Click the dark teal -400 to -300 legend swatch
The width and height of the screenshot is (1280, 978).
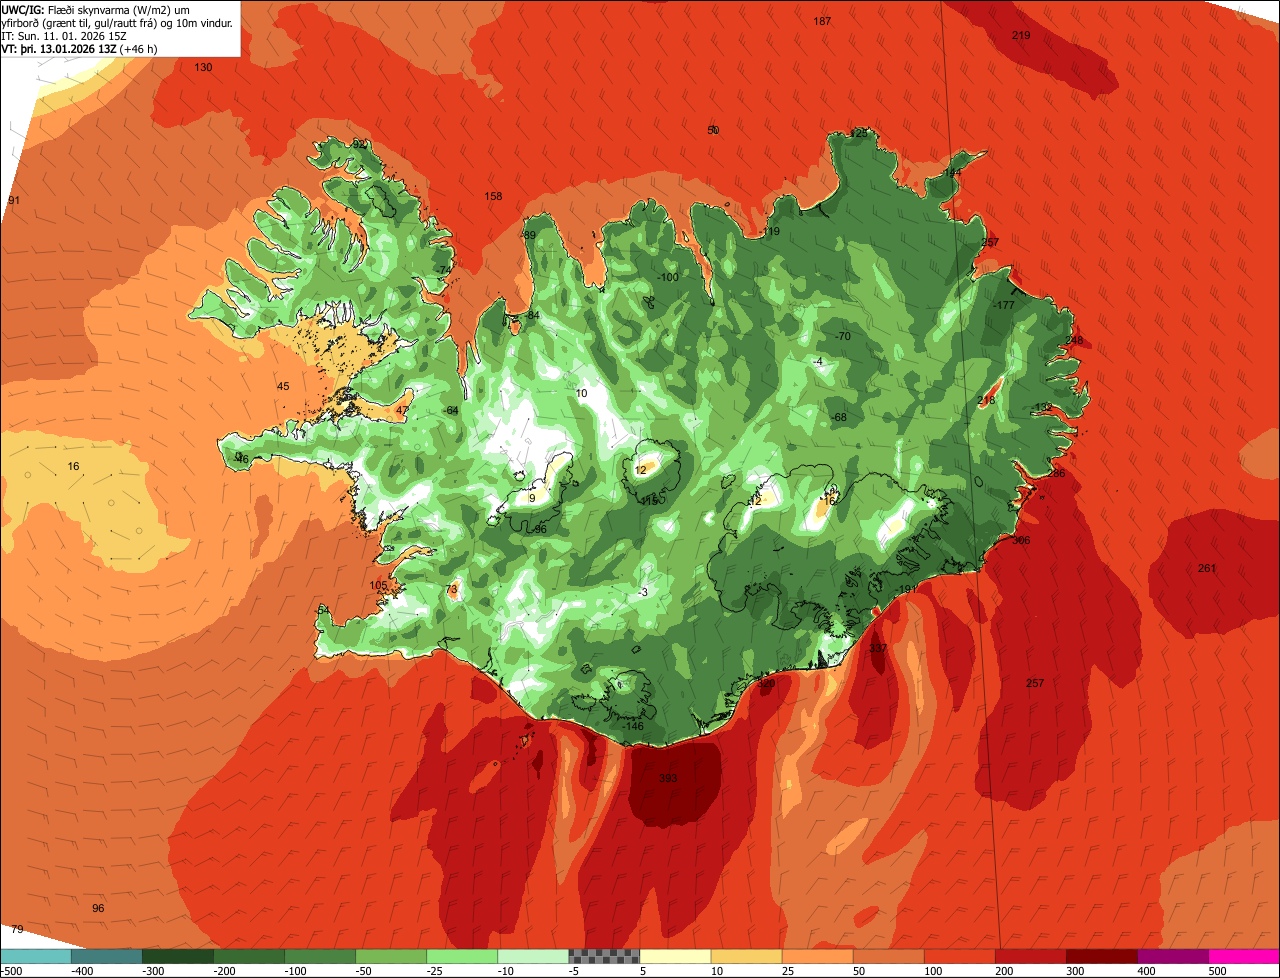106,956
